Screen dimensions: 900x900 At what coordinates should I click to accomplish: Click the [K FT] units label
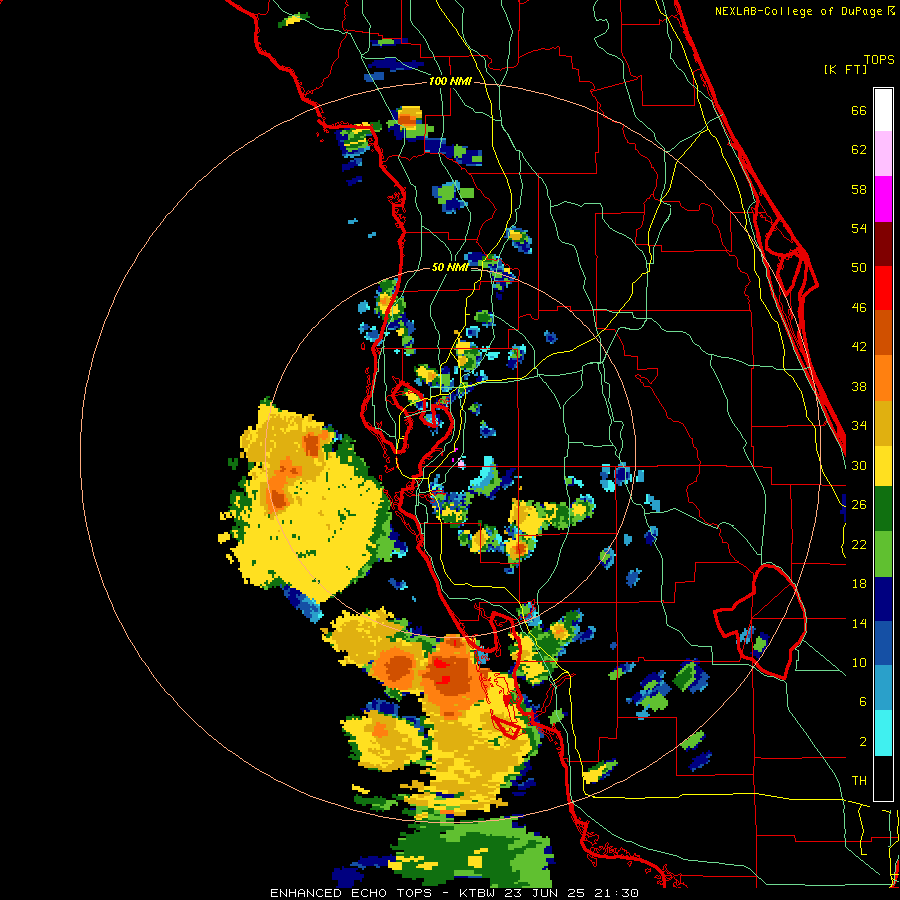point(845,70)
